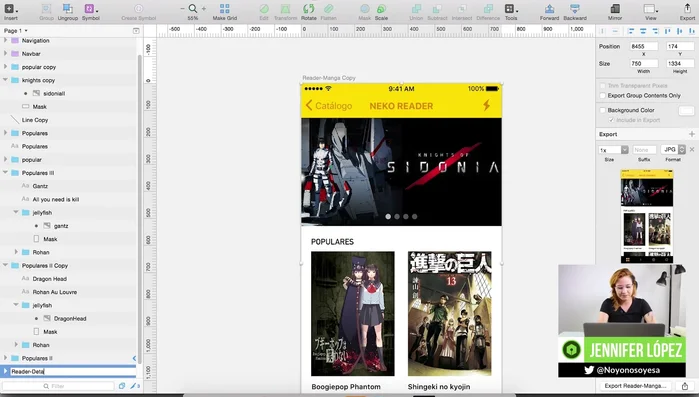Distribute horizontally using the first inspector icon
Viewport: 699px width, 397px height.
[x=603, y=31]
